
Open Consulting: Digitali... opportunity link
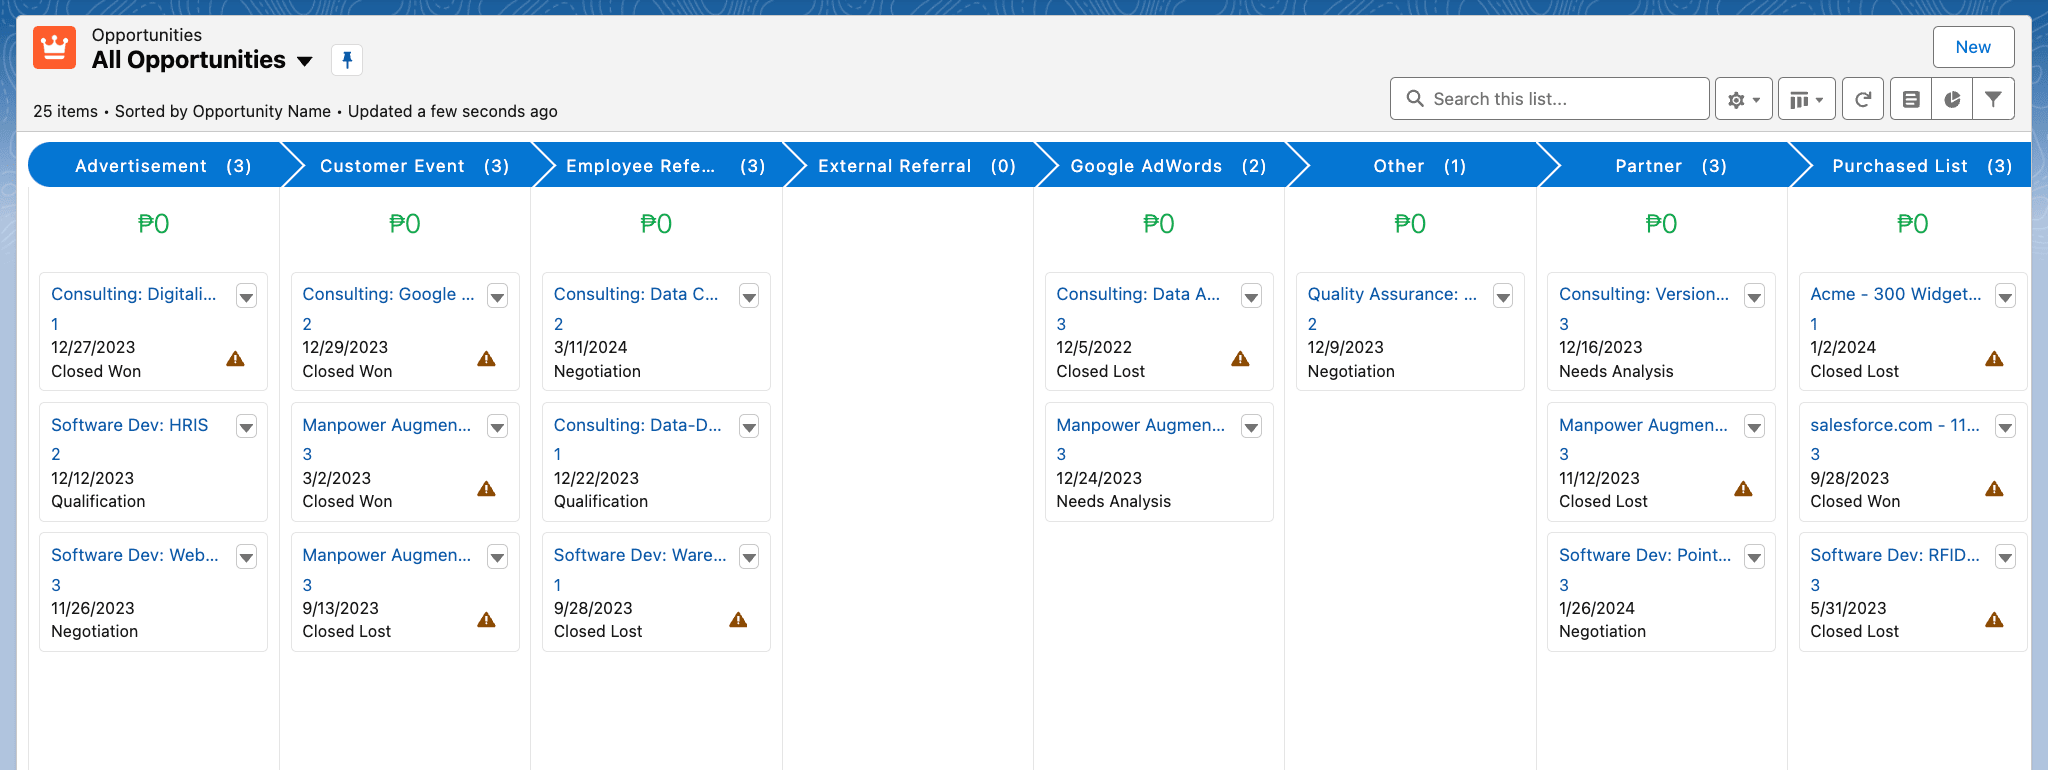pos(134,294)
